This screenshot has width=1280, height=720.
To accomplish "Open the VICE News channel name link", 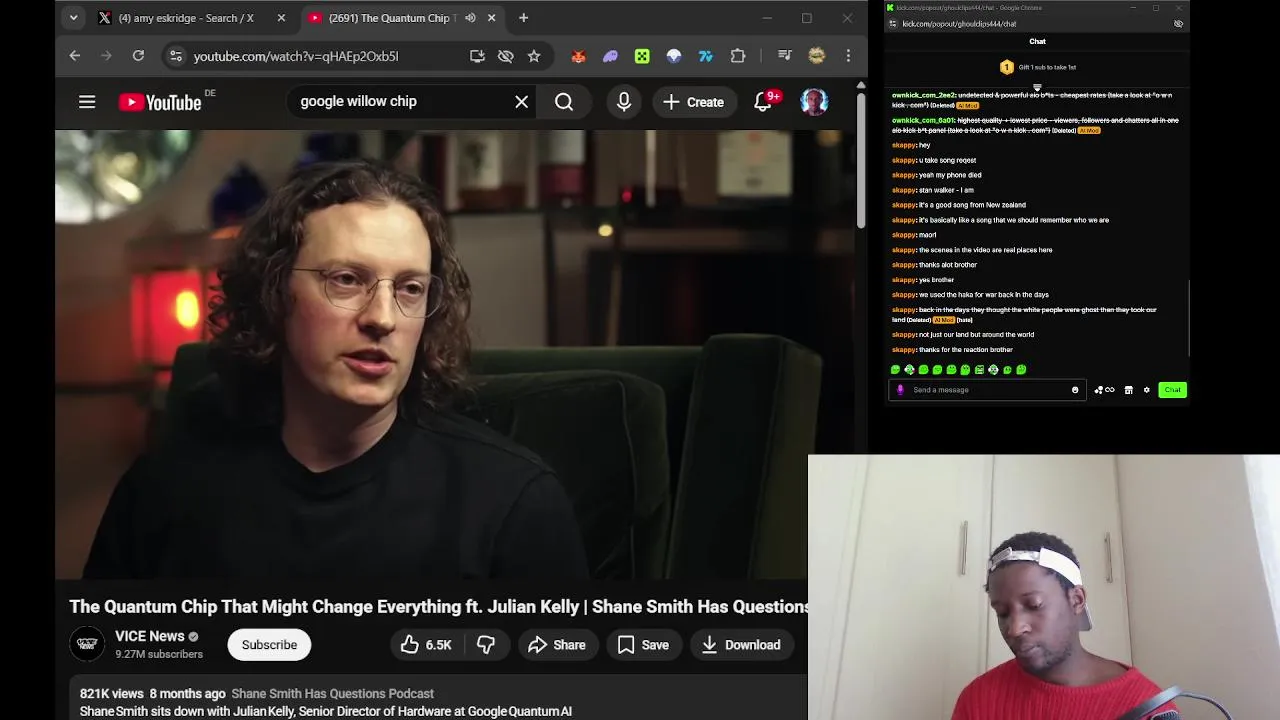I will pos(150,636).
